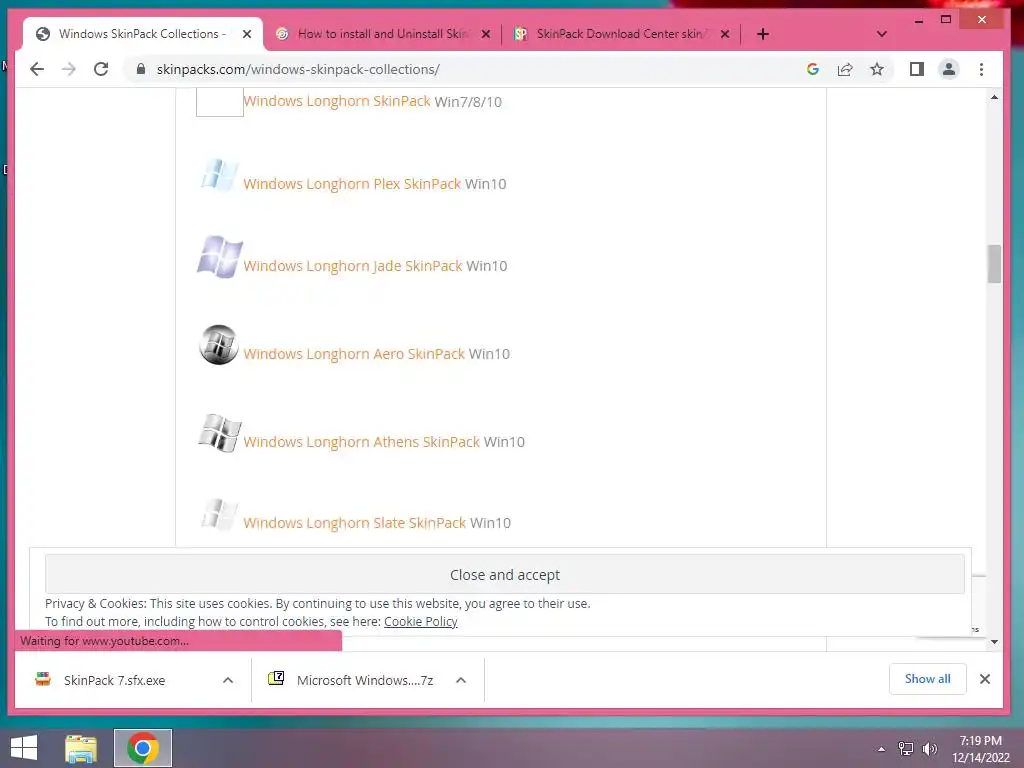Open the Windows Longhorn Slate SkinPack link
The image size is (1024, 768).
pos(355,523)
